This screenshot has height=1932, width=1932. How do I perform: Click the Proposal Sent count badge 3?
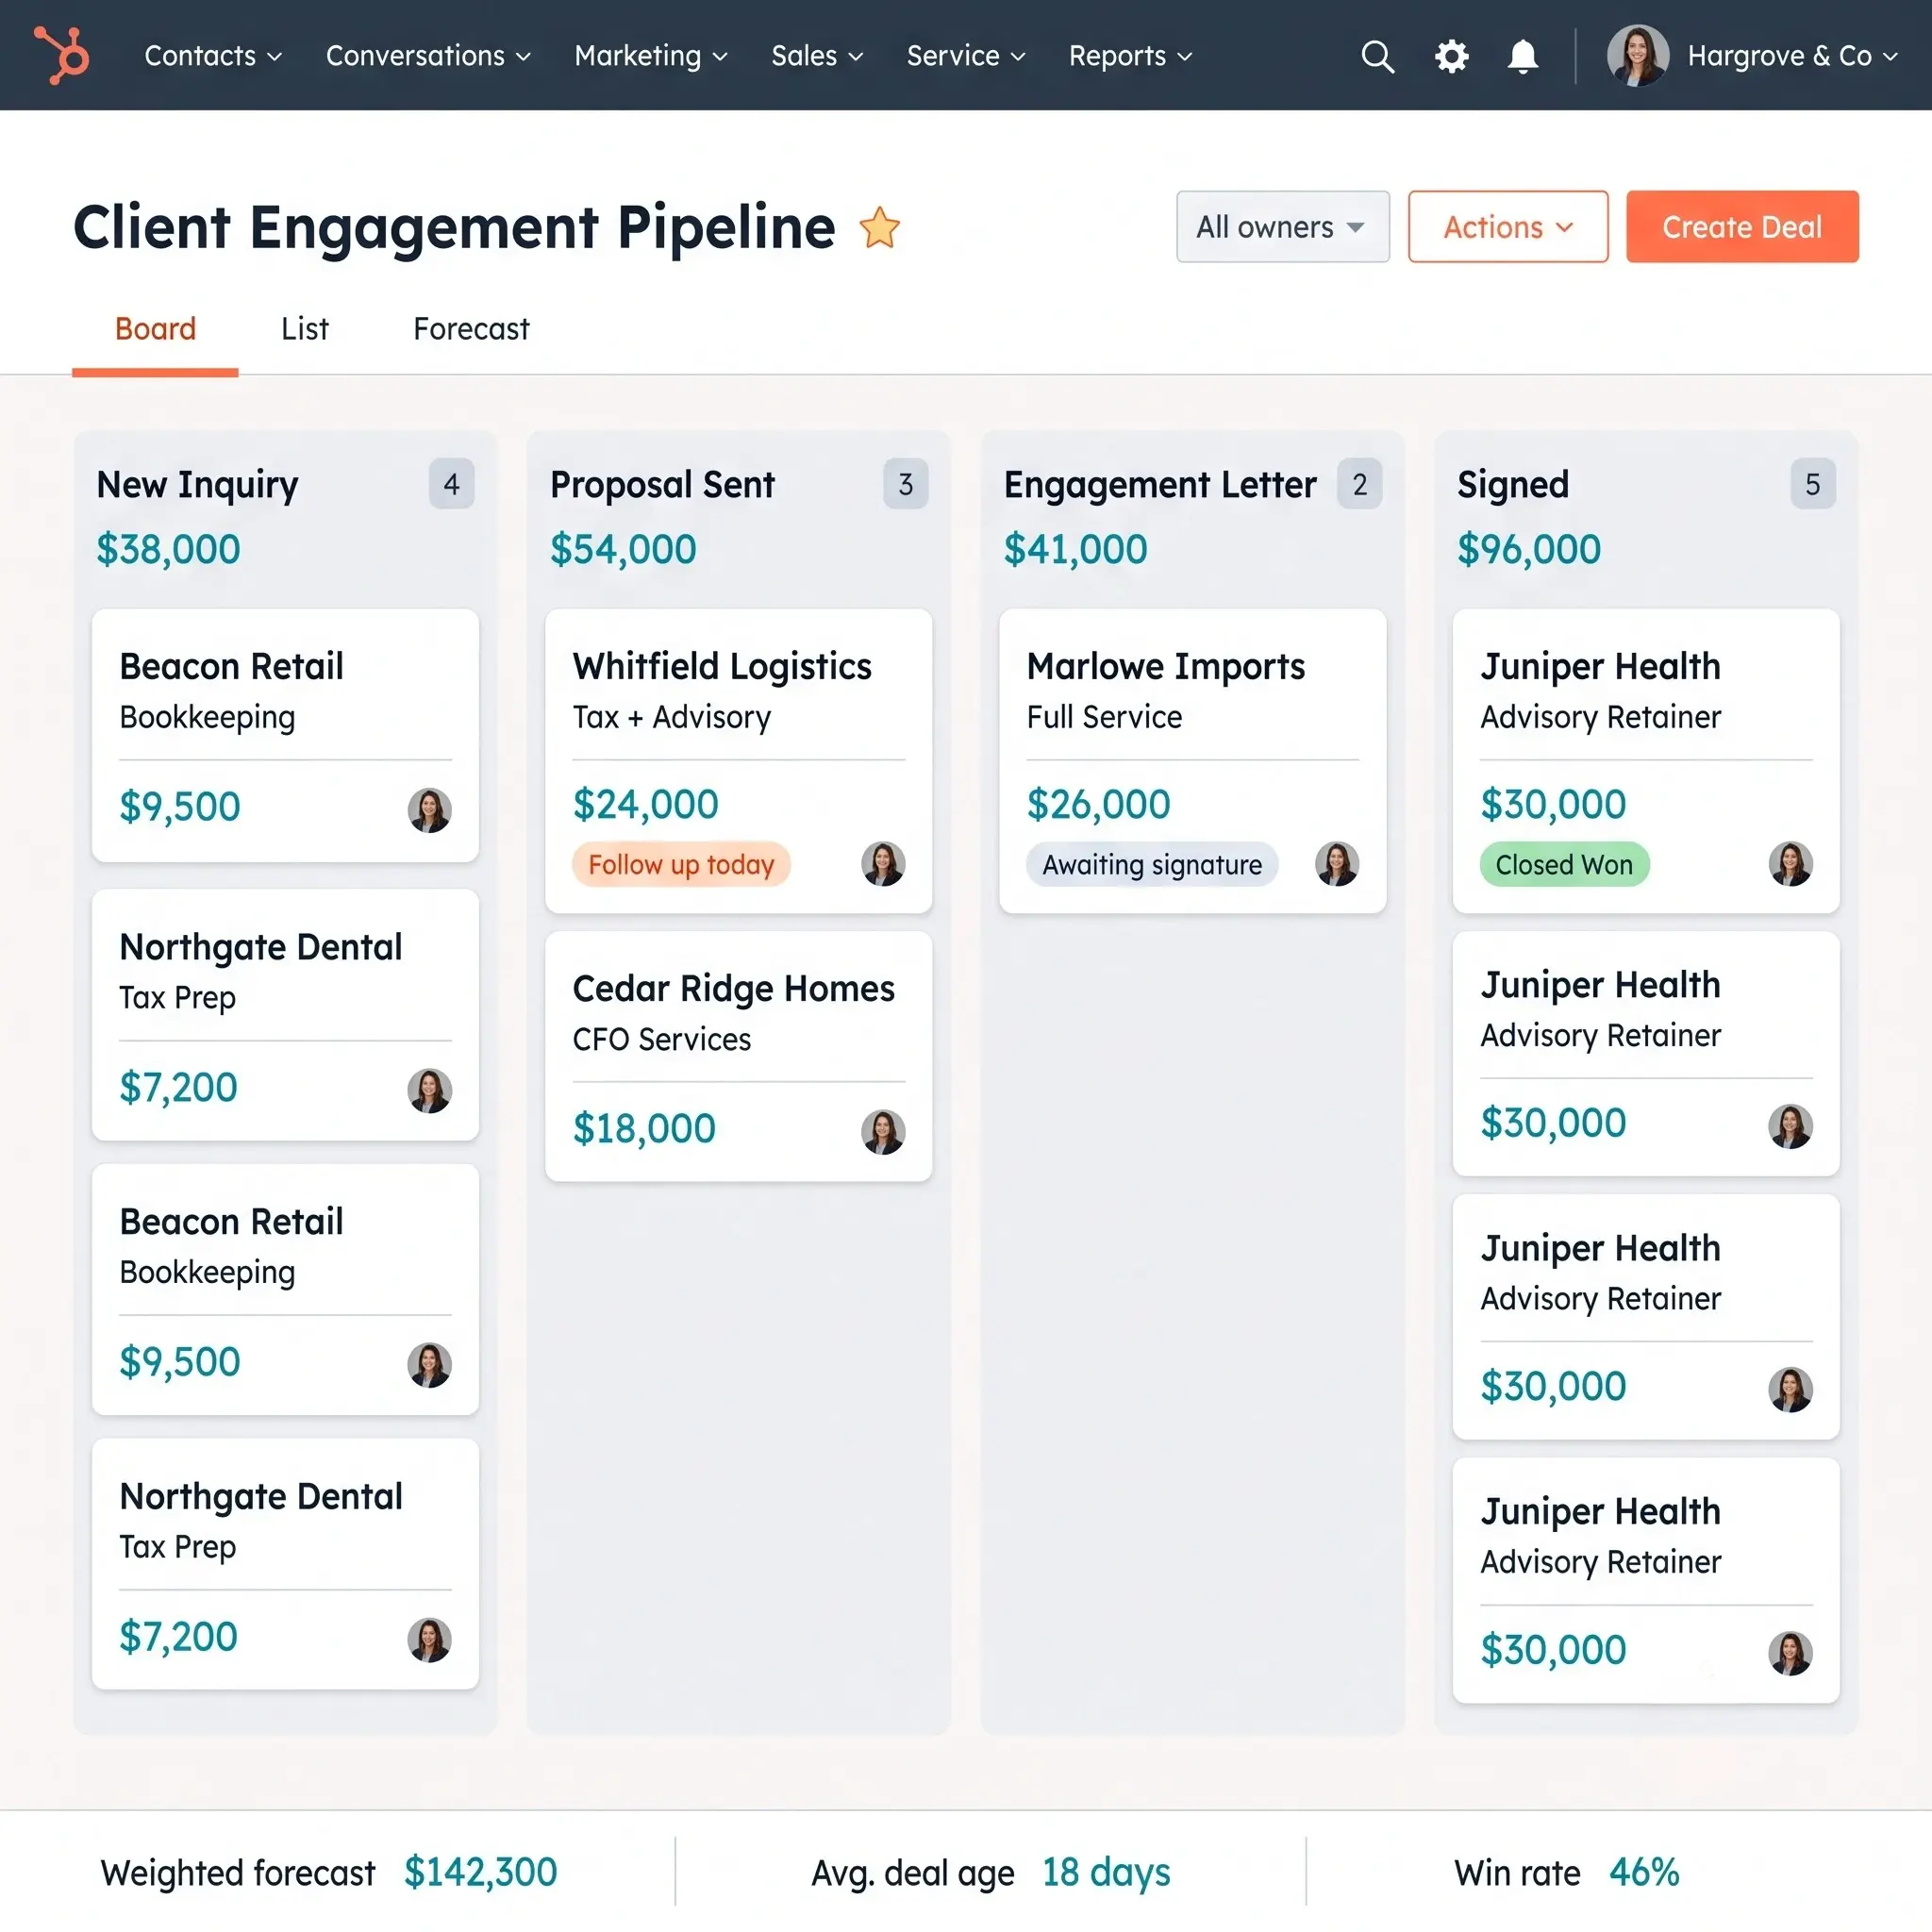(905, 484)
